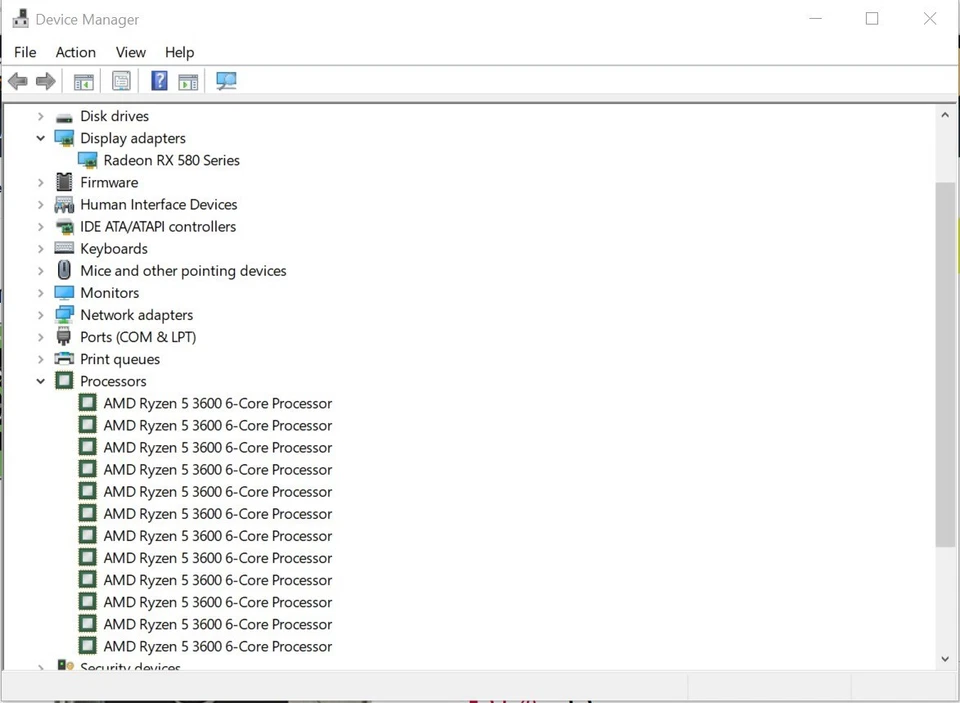Click the Mice and other pointing devices icon

click(x=64, y=270)
